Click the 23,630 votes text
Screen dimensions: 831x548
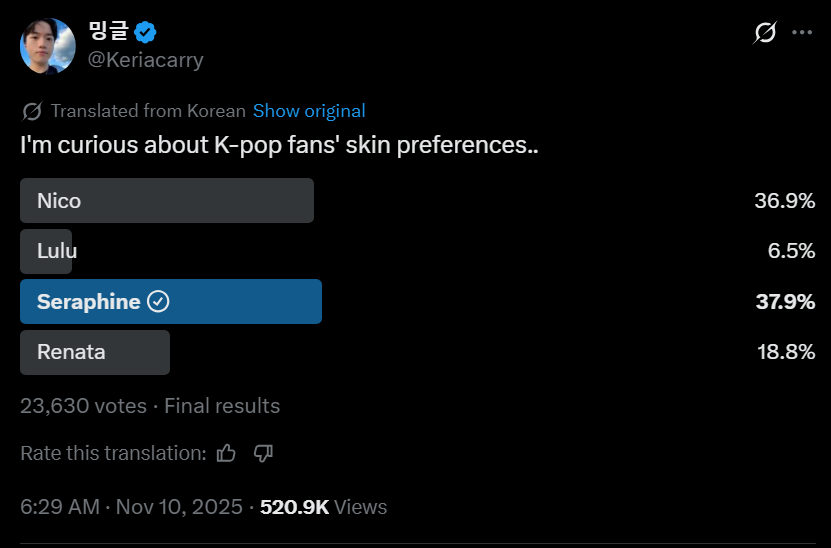[83, 406]
